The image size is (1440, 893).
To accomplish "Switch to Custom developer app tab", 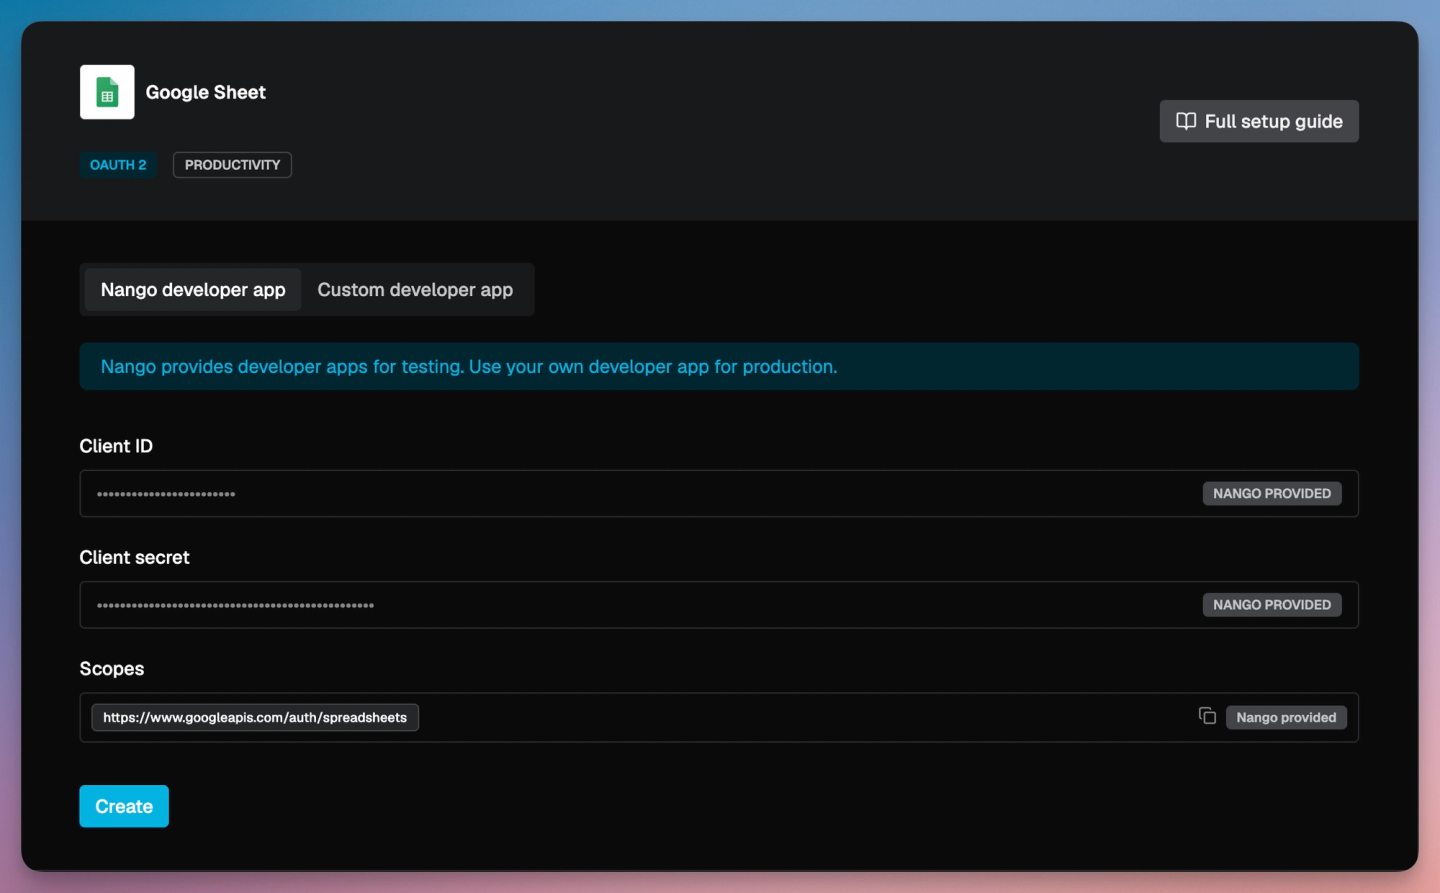I will click(x=415, y=290).
